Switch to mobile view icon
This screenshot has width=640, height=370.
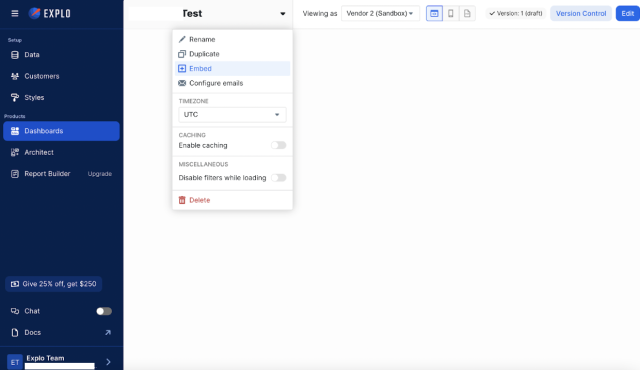(451, 13)
